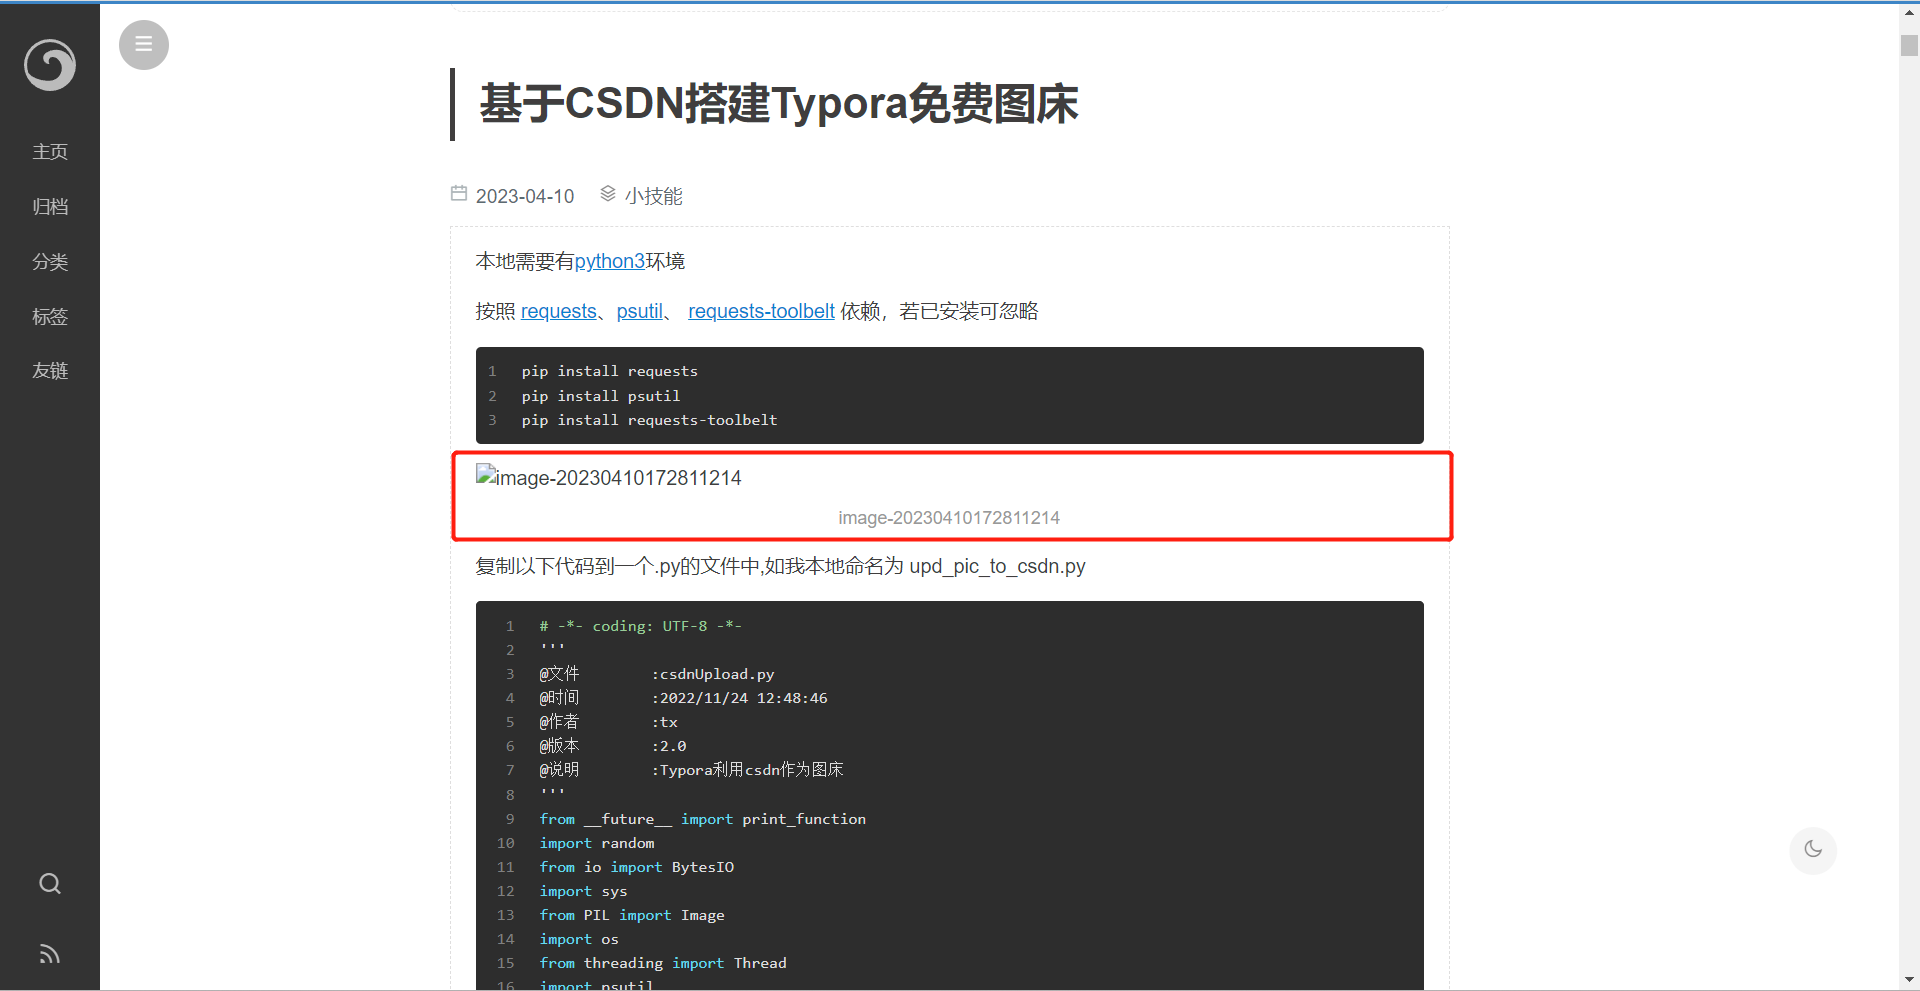Click the '# -*- coding: UTF-8 -*-' line
The height and width of the screenshot is (991, 1920).
coord(641,626)
